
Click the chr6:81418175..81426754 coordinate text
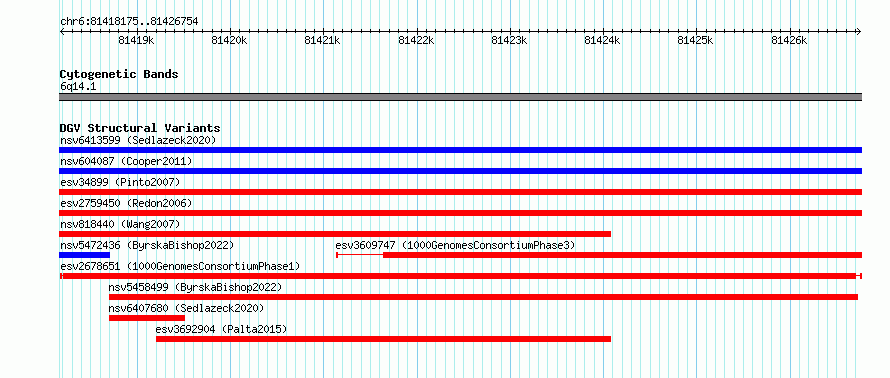coord(129,22)
